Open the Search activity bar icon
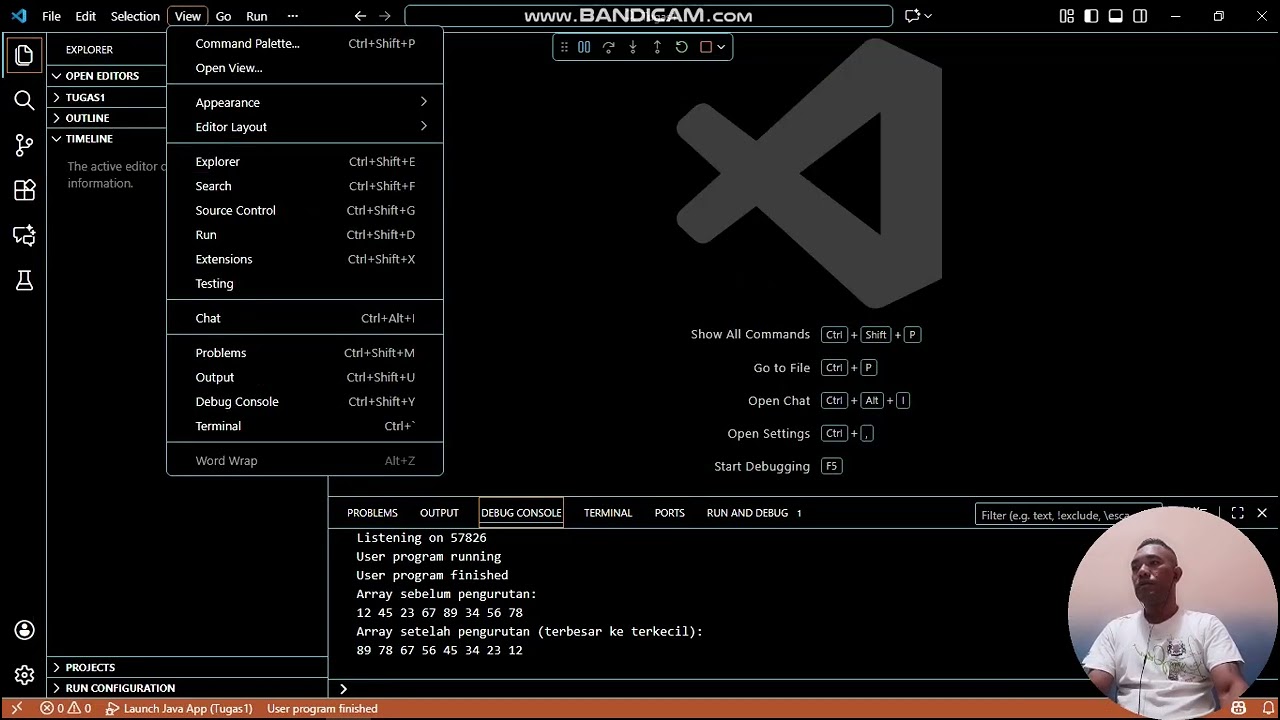 24,100
